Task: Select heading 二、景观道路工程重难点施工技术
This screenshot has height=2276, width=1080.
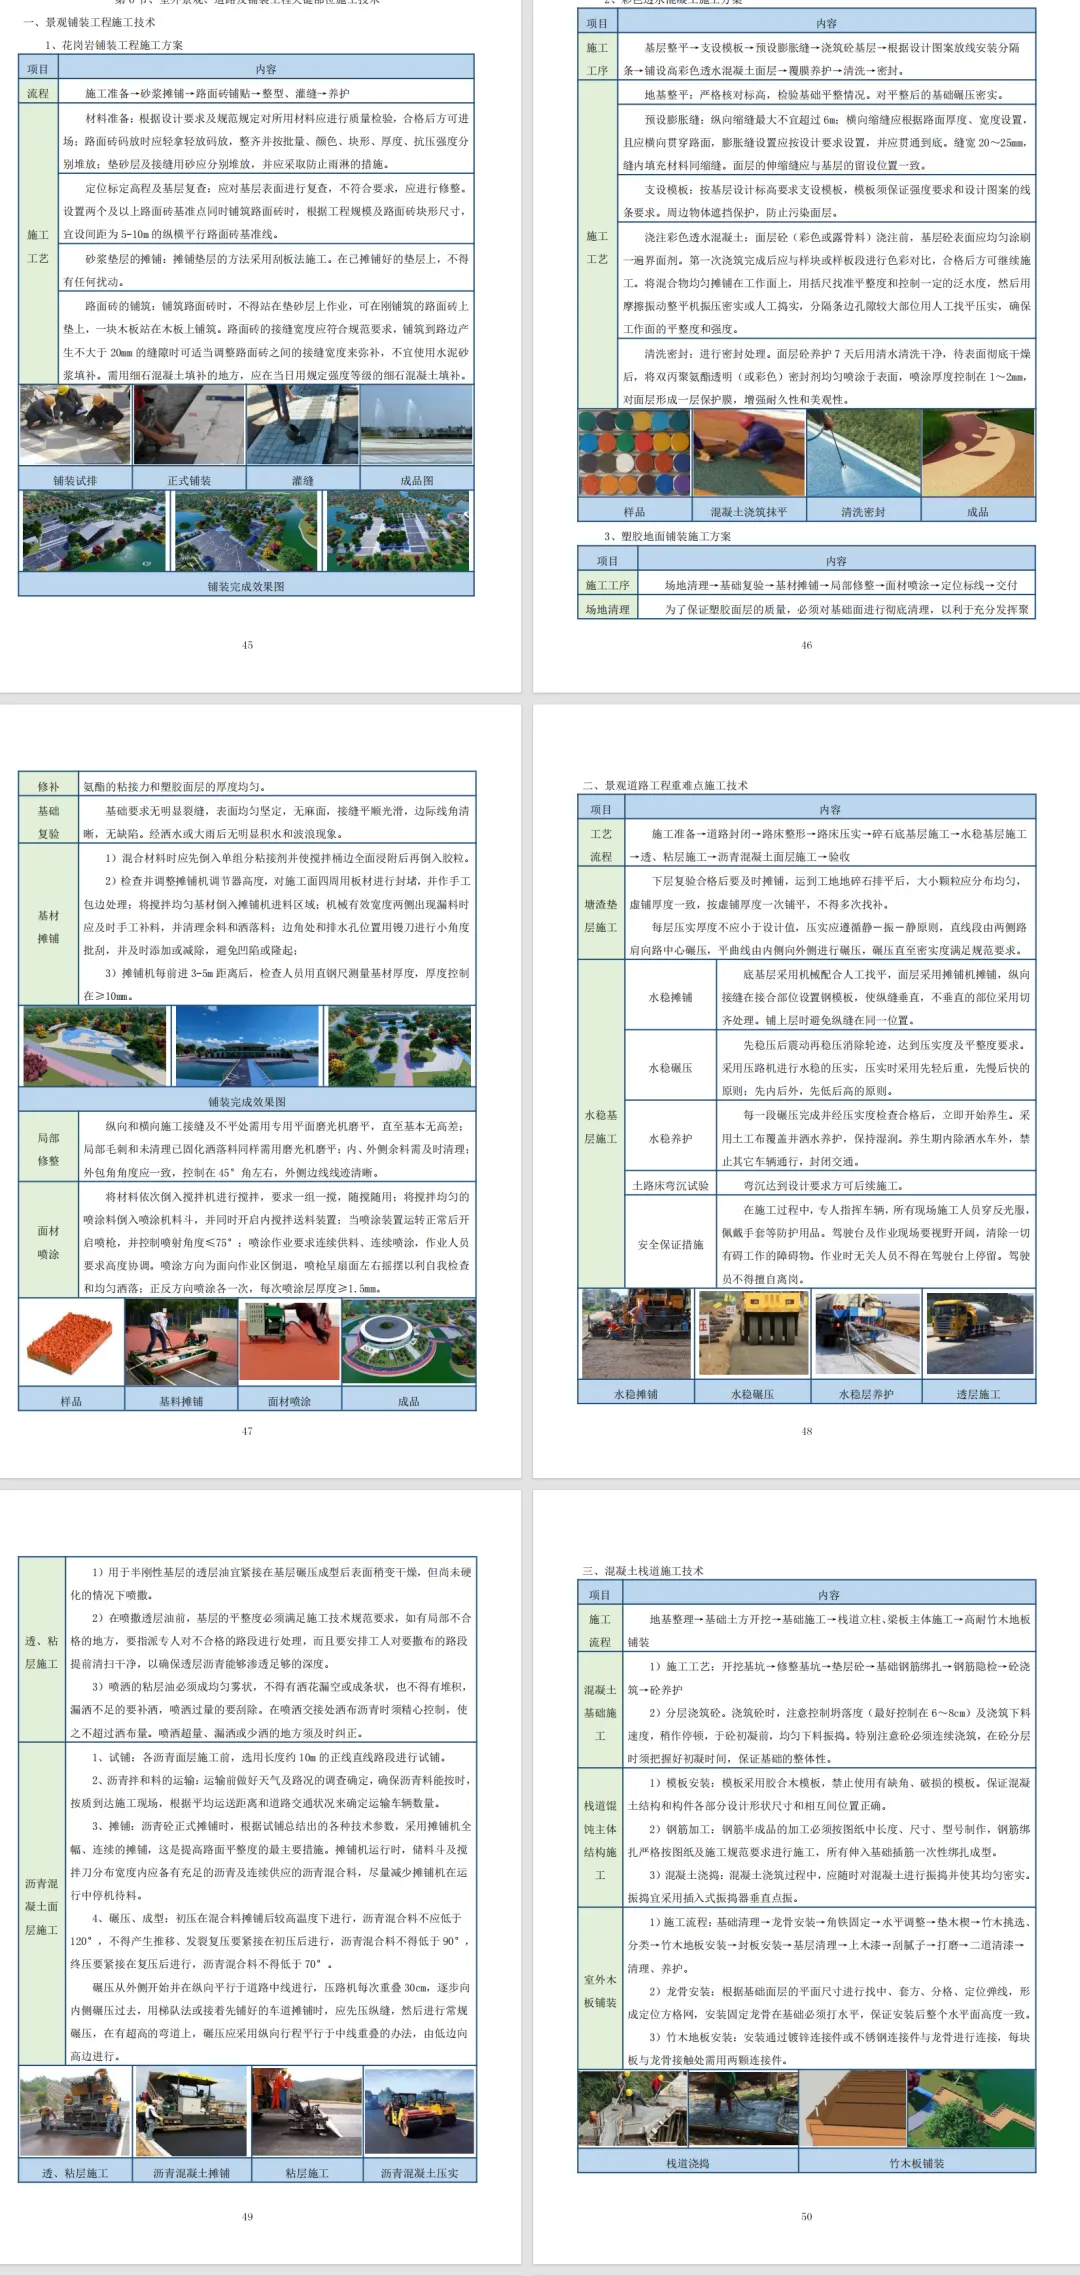Action: [x=665, y=786]
